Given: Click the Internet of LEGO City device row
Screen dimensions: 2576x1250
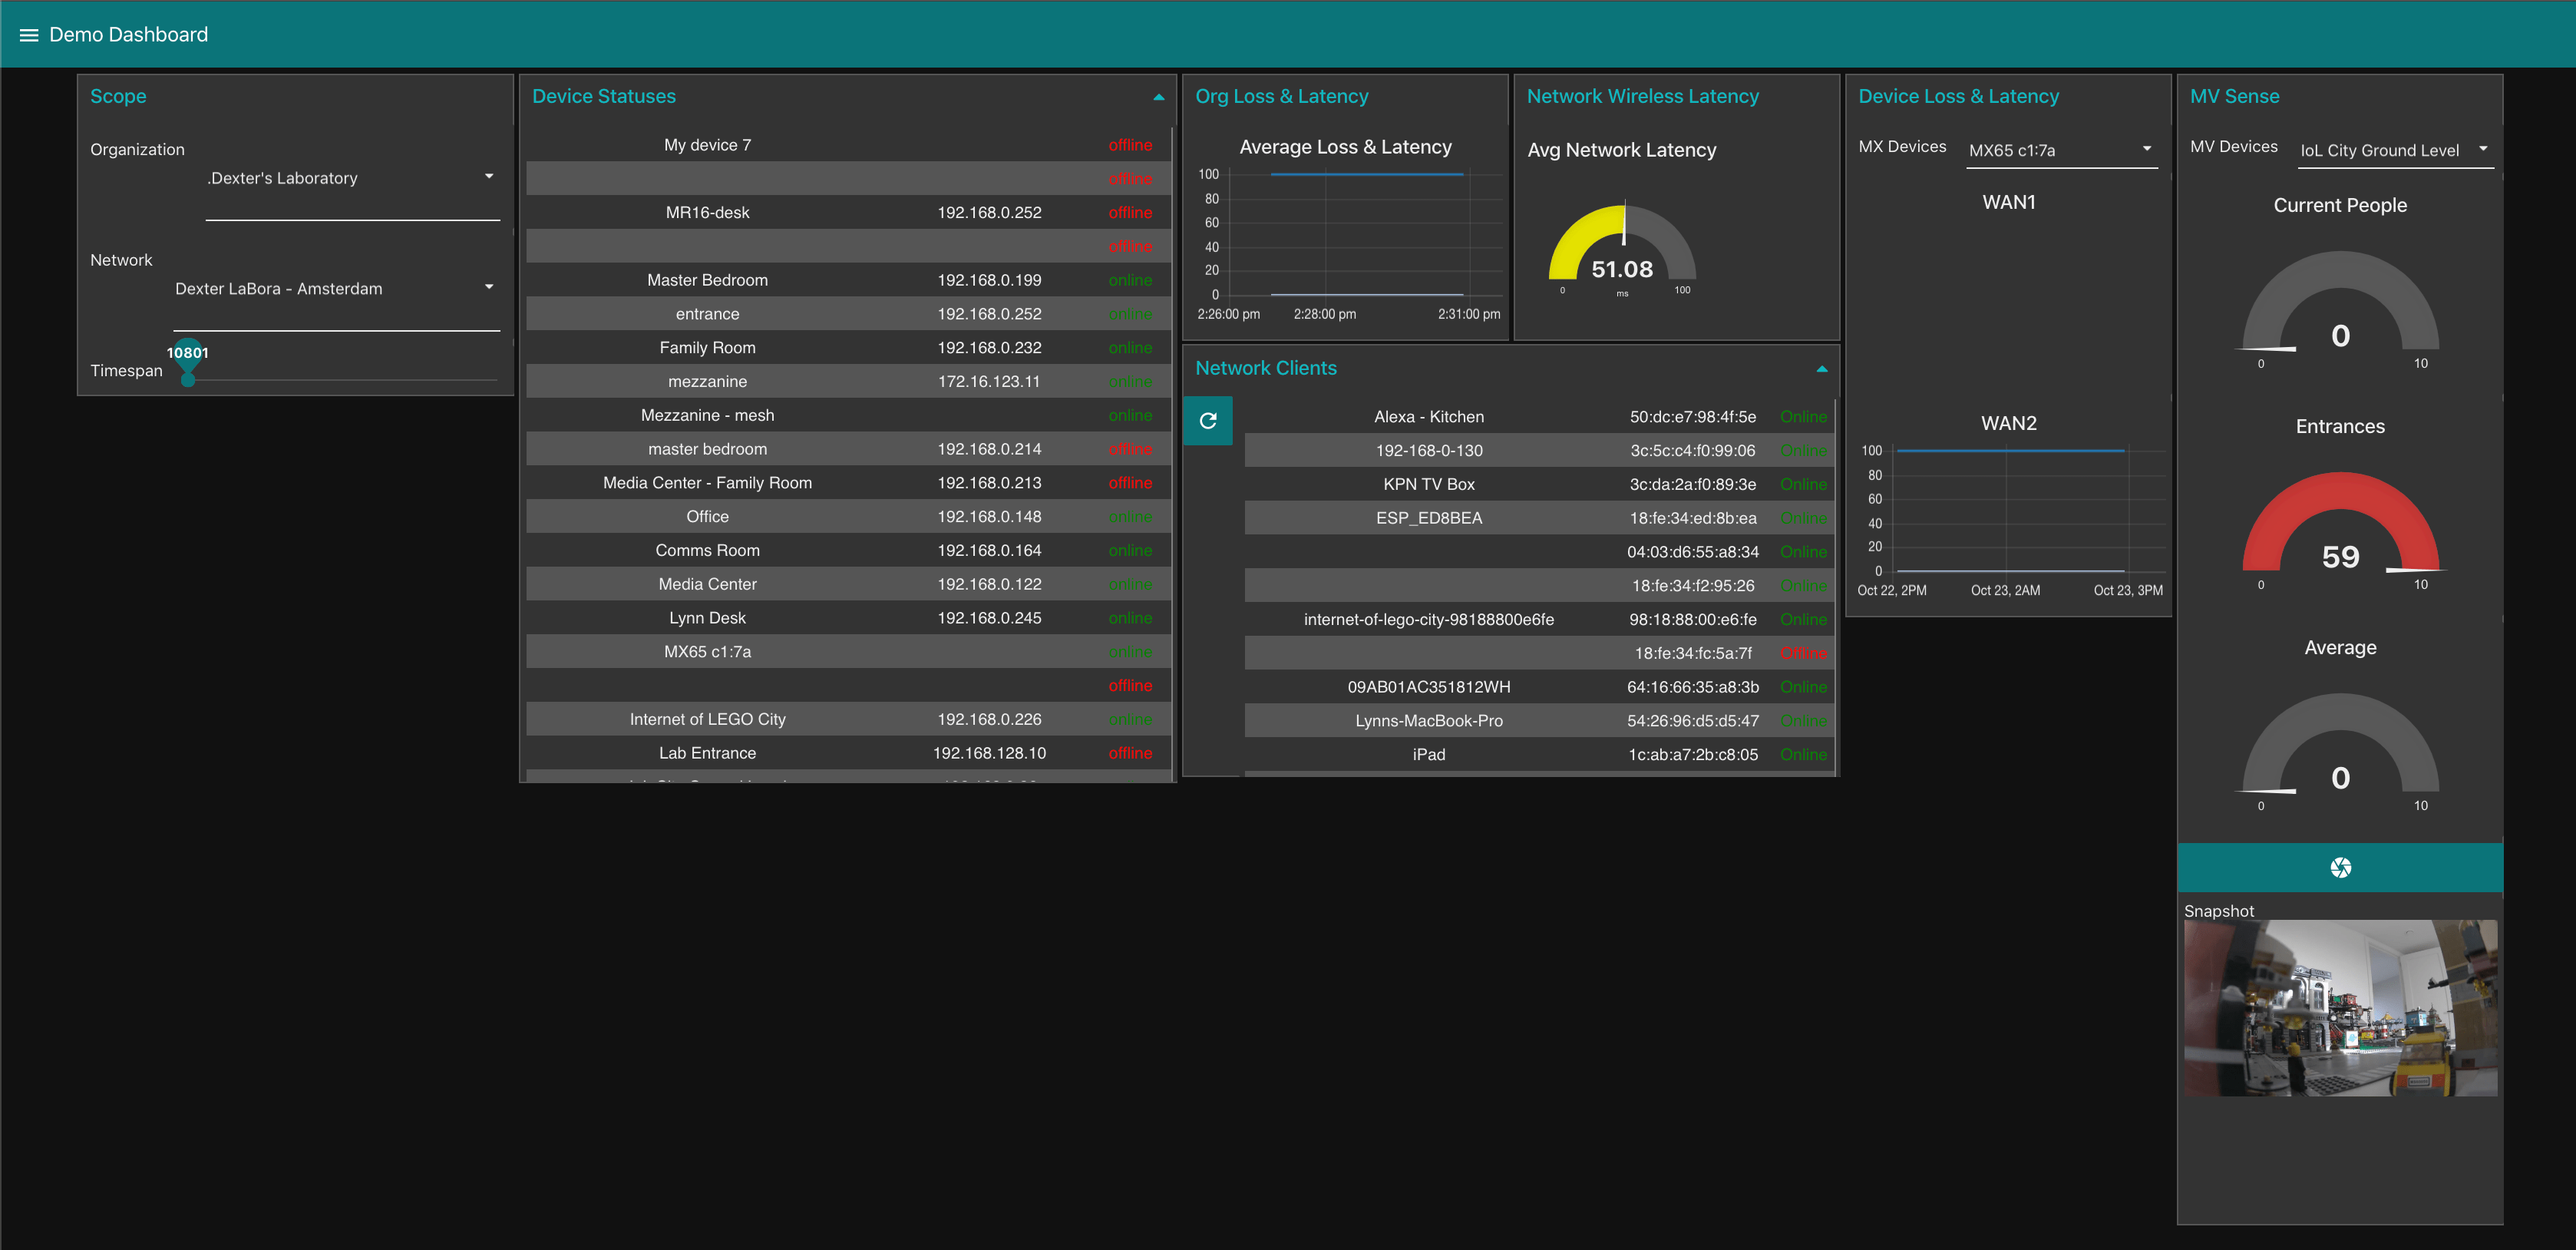Looking at the screenshot, I should (x=707, y=718).
